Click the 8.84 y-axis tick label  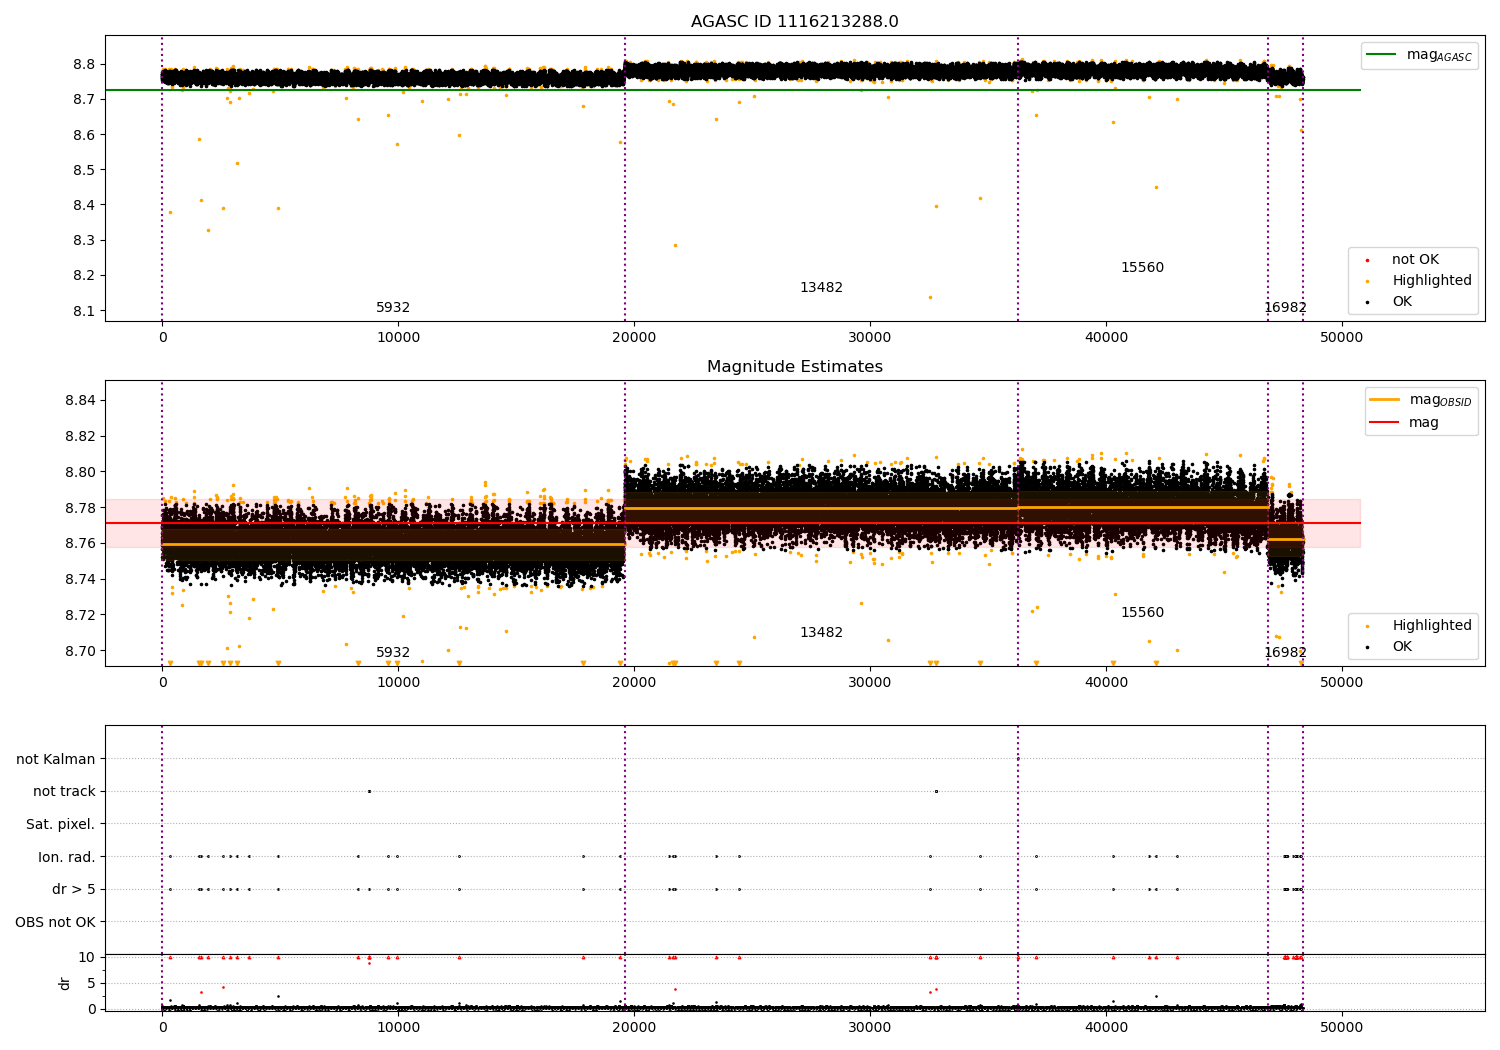tap(81, 401)
